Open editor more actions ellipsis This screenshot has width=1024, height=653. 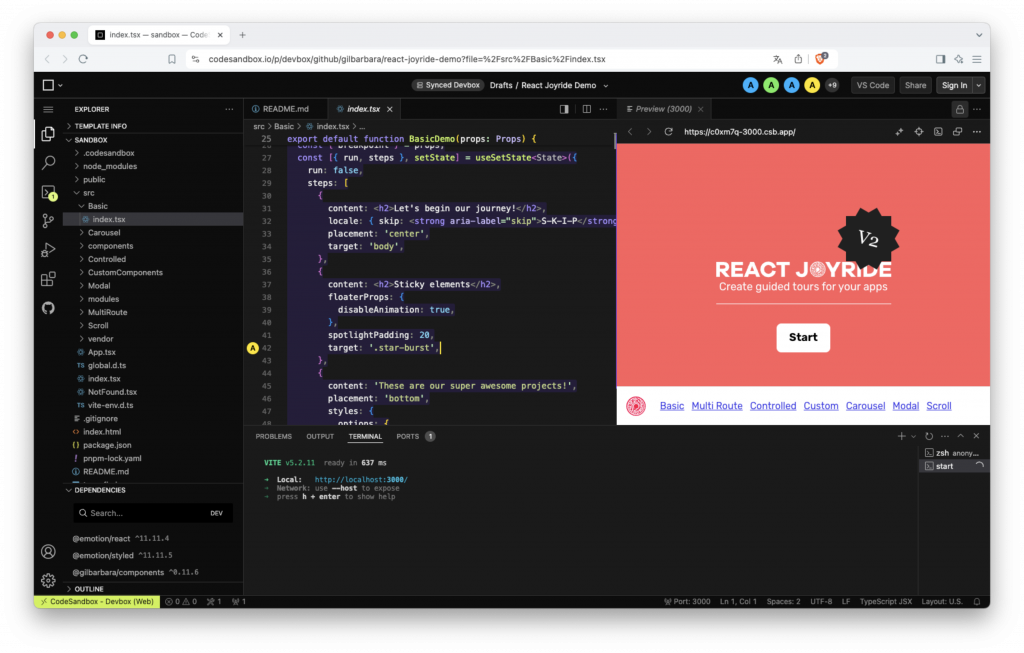pos(604,109)
